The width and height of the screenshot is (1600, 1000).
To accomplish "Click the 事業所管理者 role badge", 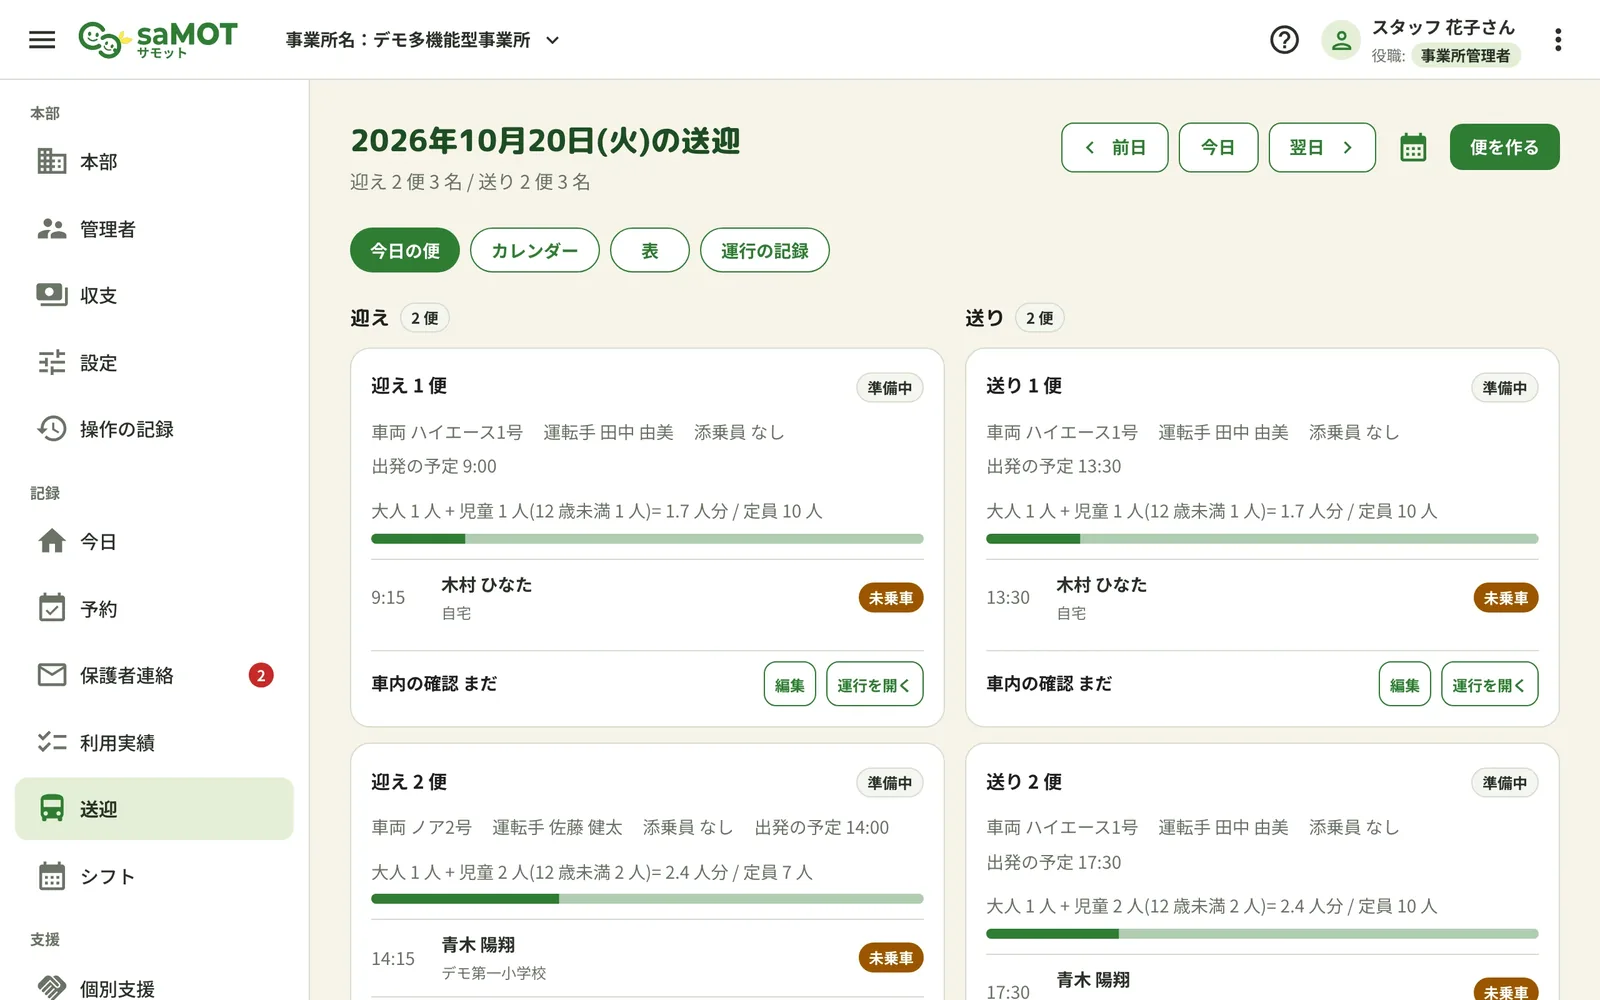I will click(1466, 56).
